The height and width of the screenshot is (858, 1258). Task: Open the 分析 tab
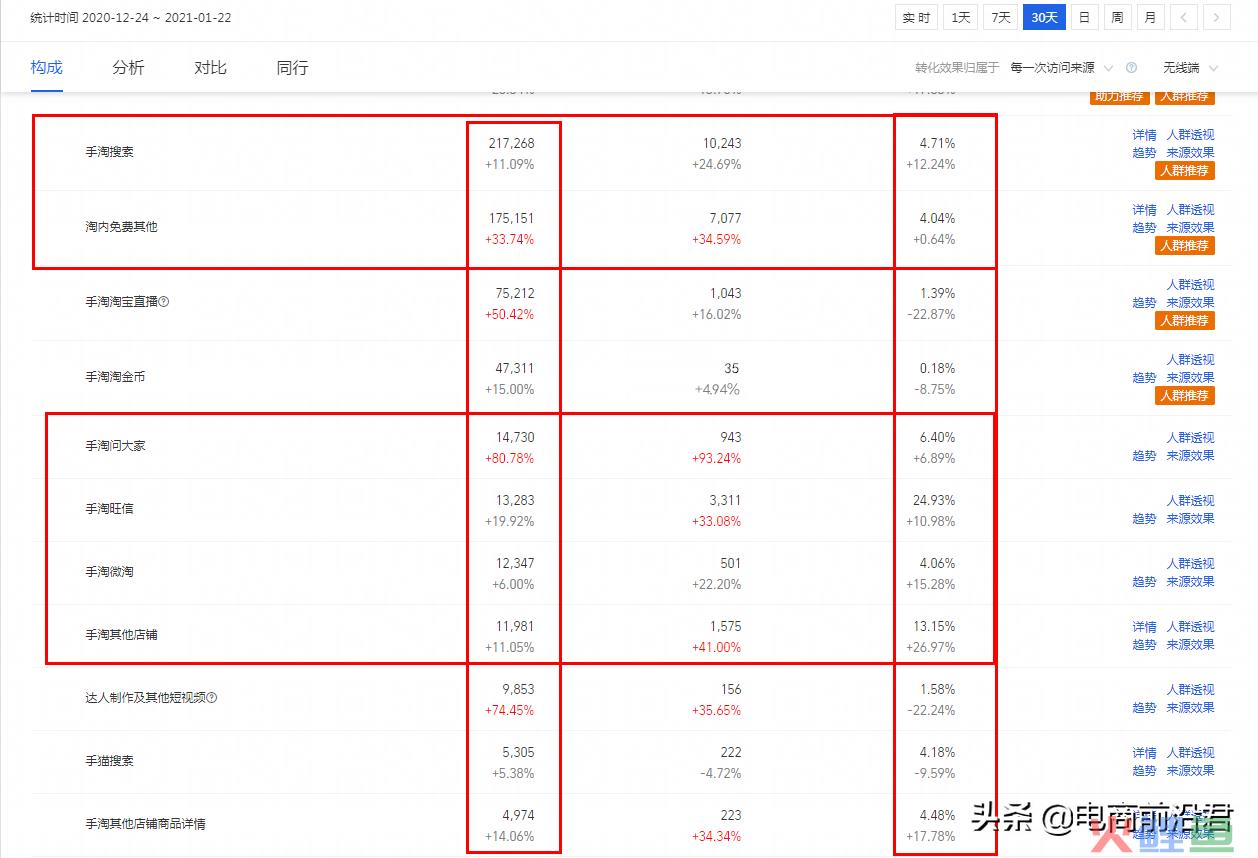(x=128, y=68)
